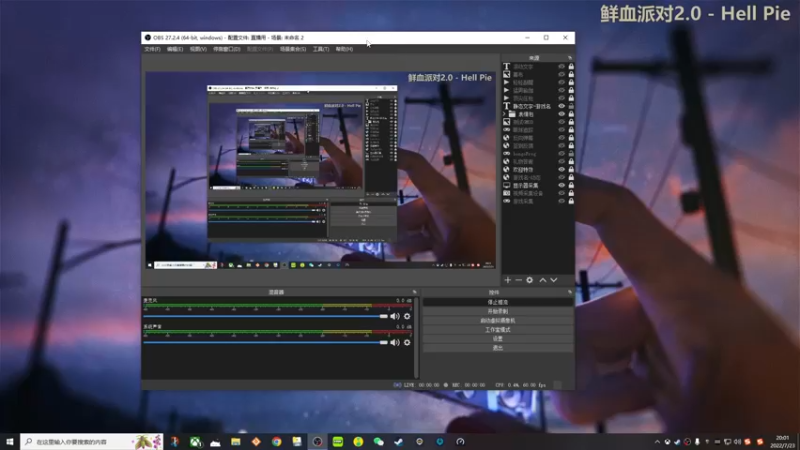Click the 停止推流 stop streaming button

pos(497,302)
